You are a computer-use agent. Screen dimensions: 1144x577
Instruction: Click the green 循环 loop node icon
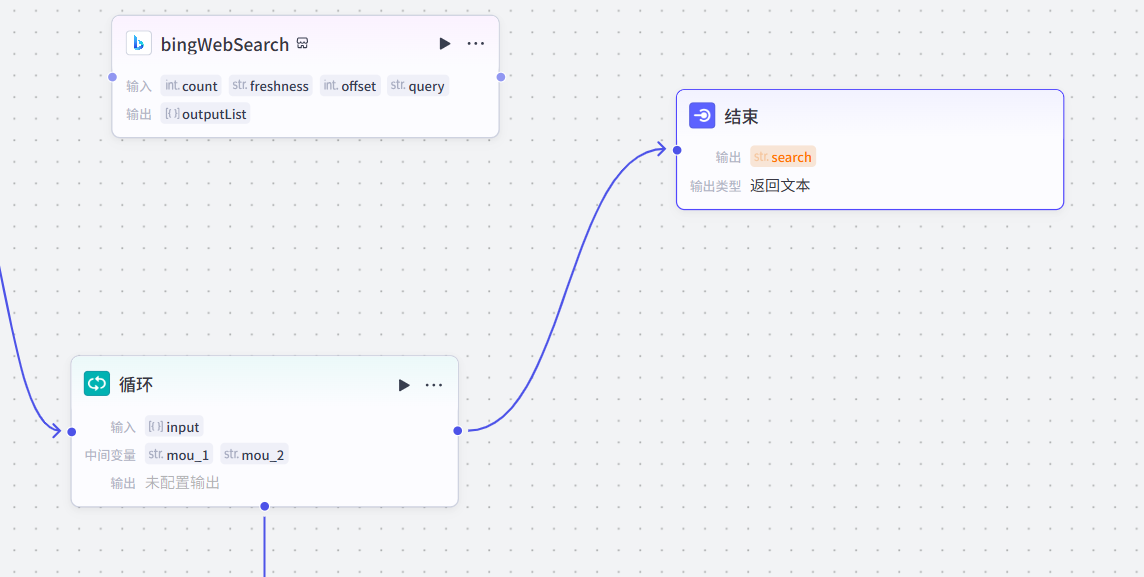pyautogui.click(x=97, y=384)
